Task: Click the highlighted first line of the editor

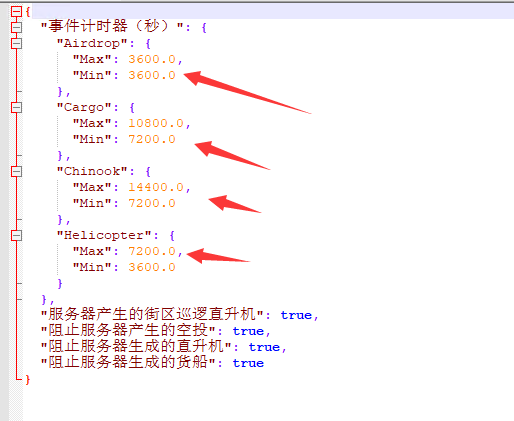Action: (273, 12)
